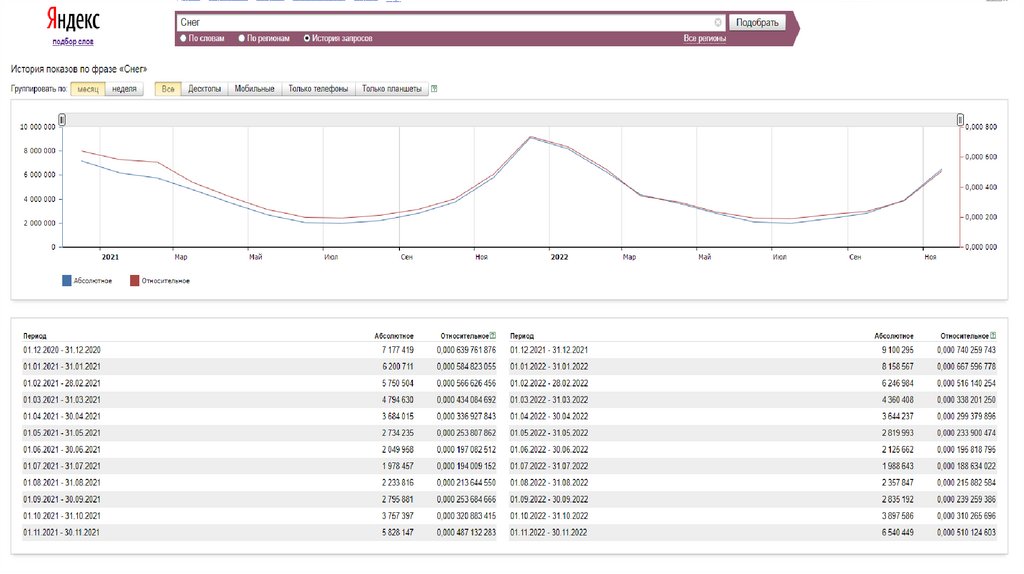Grab the right range handle on chart
This screenshot has width=1024, height=574.
[x=959, y=120]
